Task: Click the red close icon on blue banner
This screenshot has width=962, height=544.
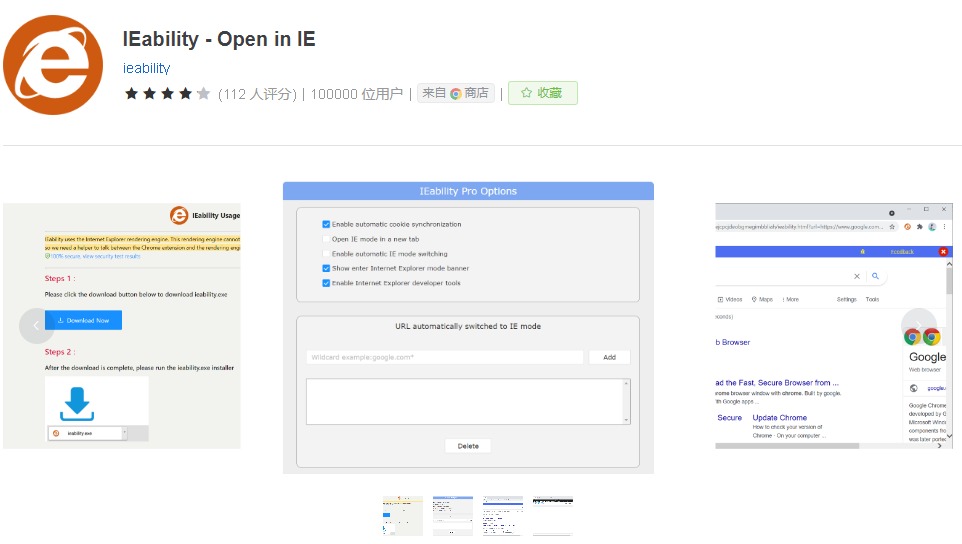Action: (943, 251)
